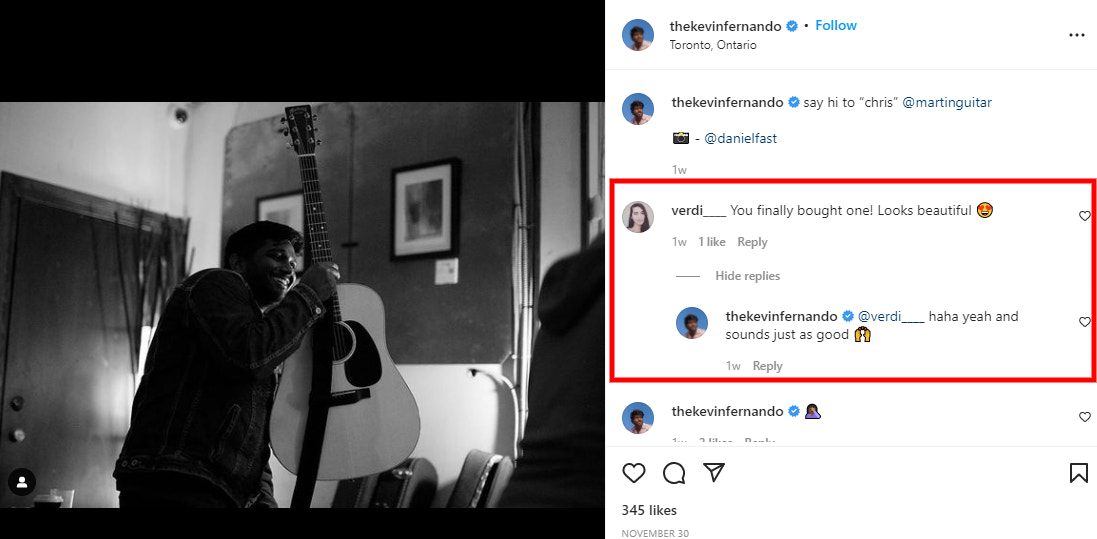Open three-dot more options menu
This screenshot has width=1097, height=539.
tap(1076, 35)
